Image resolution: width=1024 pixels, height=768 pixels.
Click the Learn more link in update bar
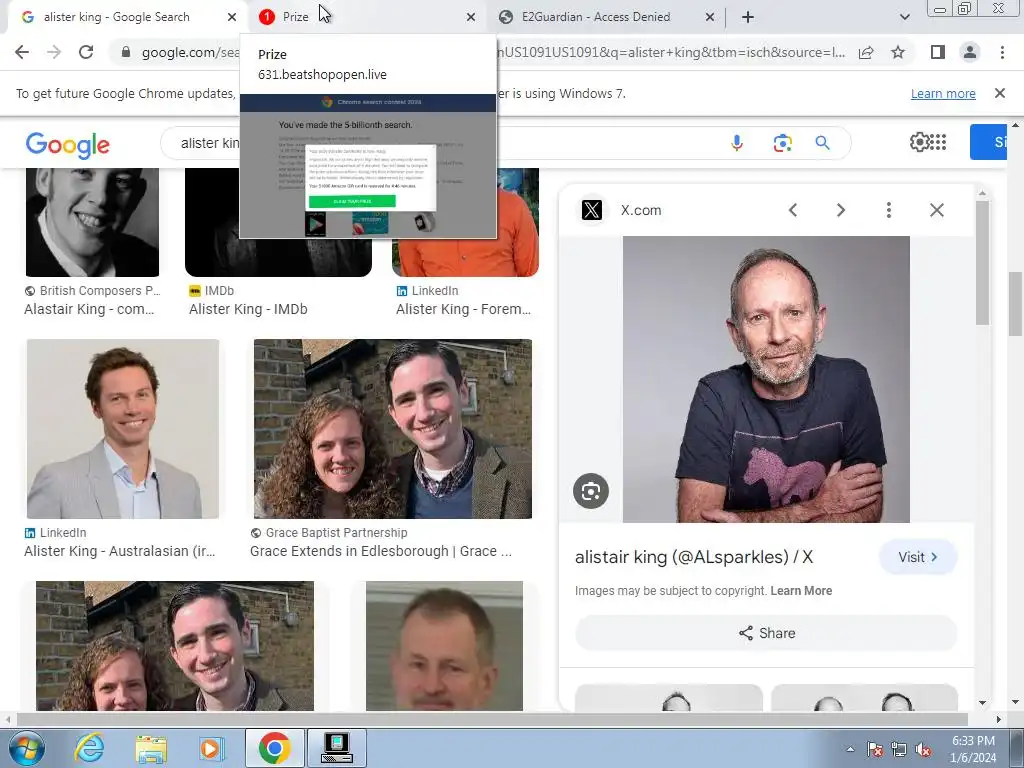pos(943,93)
